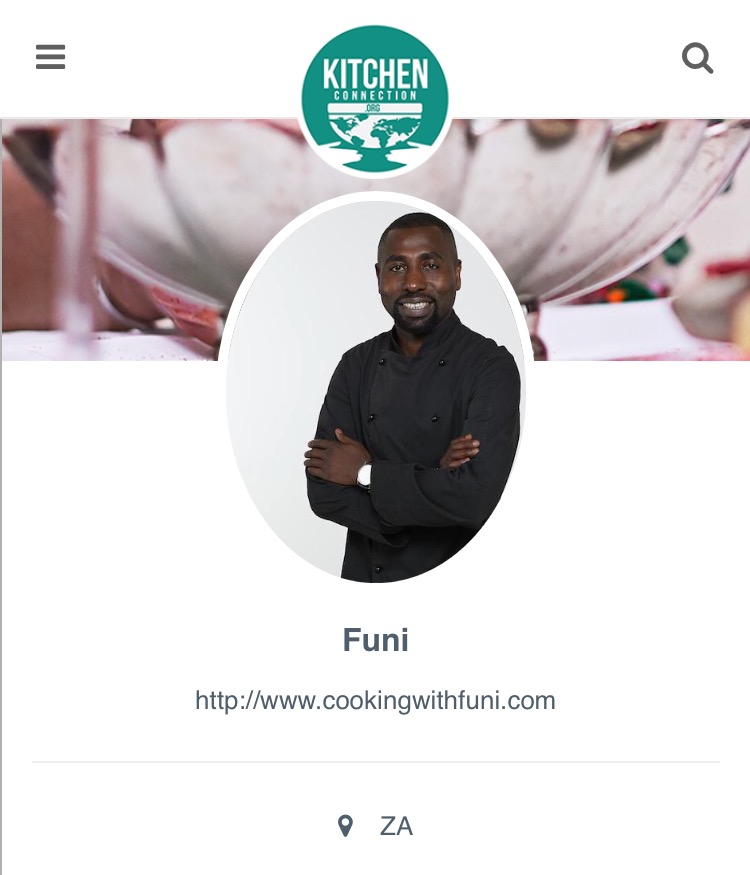Click the CONNECTION text in the logo
Screen dimensions: 750x875
[x=376, y=95]
